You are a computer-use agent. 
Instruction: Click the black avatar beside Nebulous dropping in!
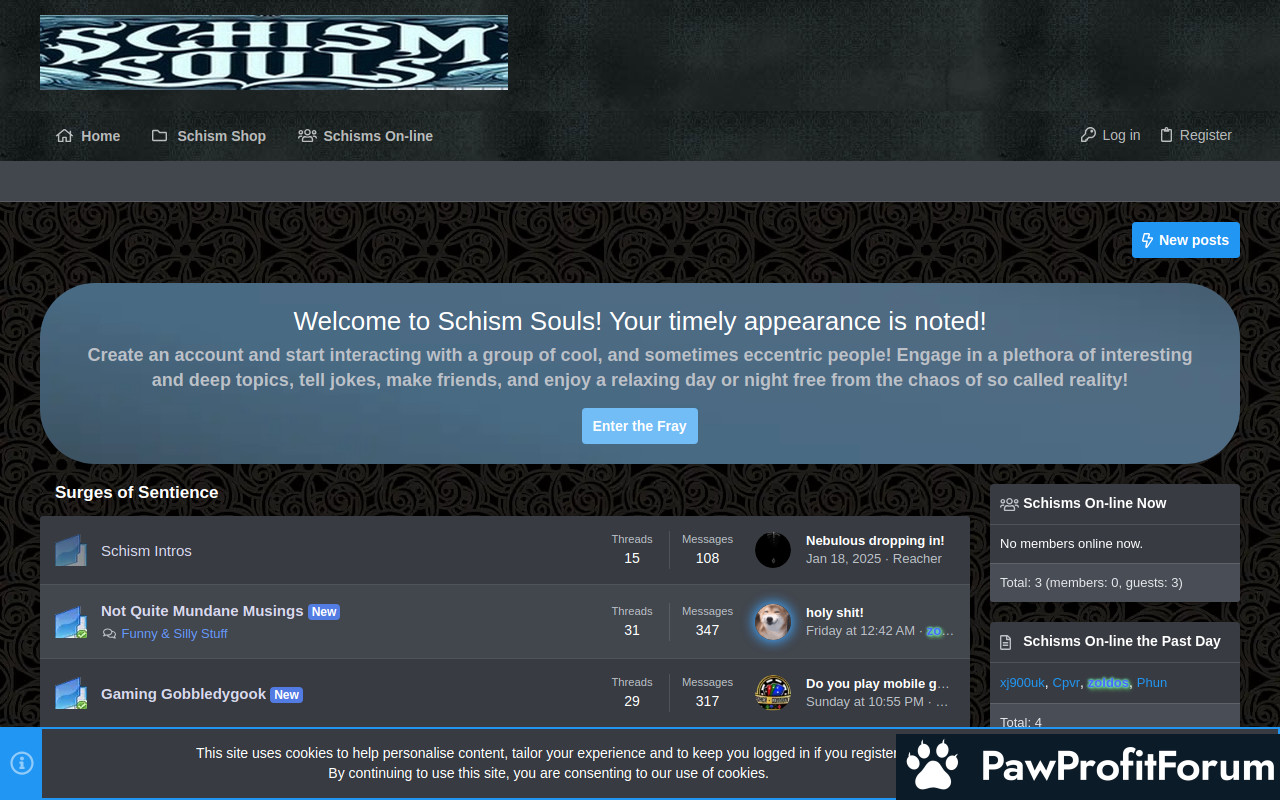coord(772,550)
